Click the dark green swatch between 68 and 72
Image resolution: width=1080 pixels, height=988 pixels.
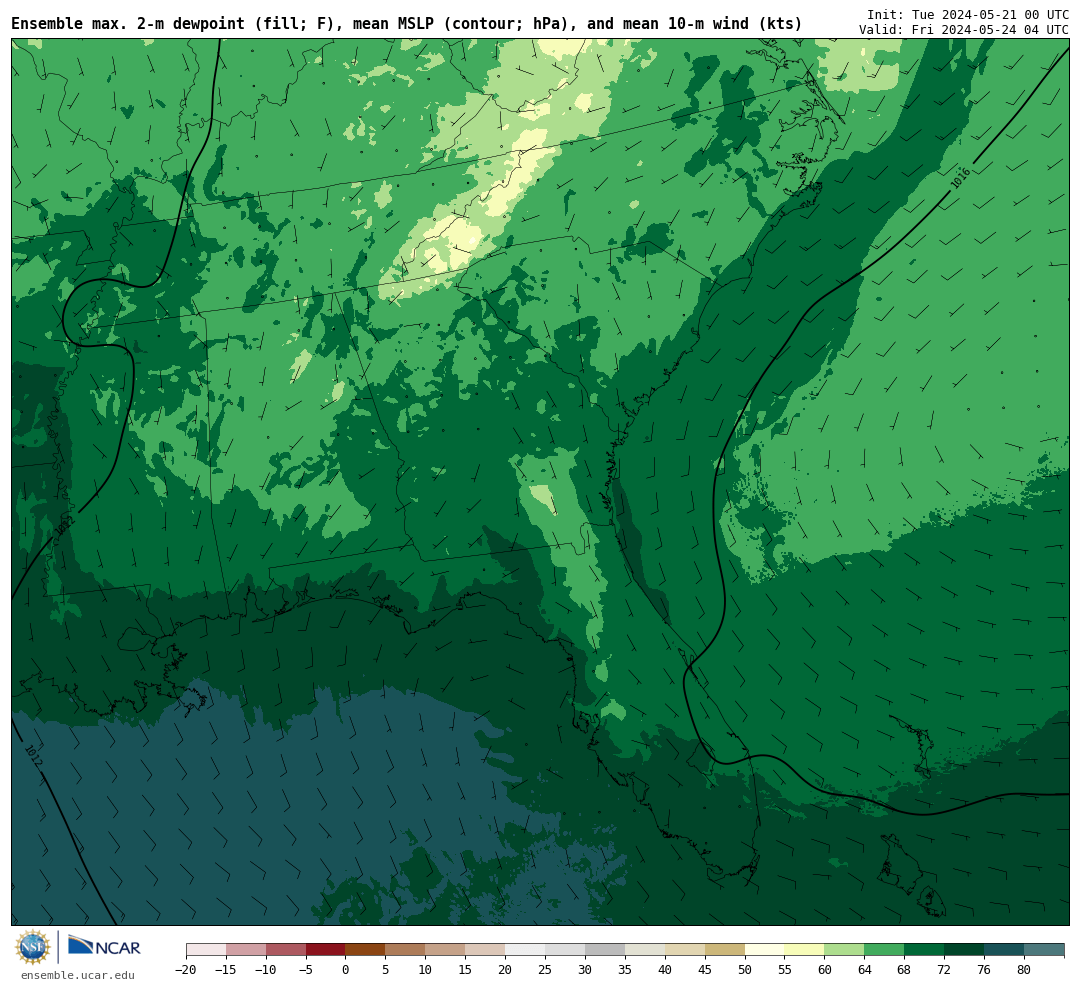pyautogui.click(x=925, y=950)
